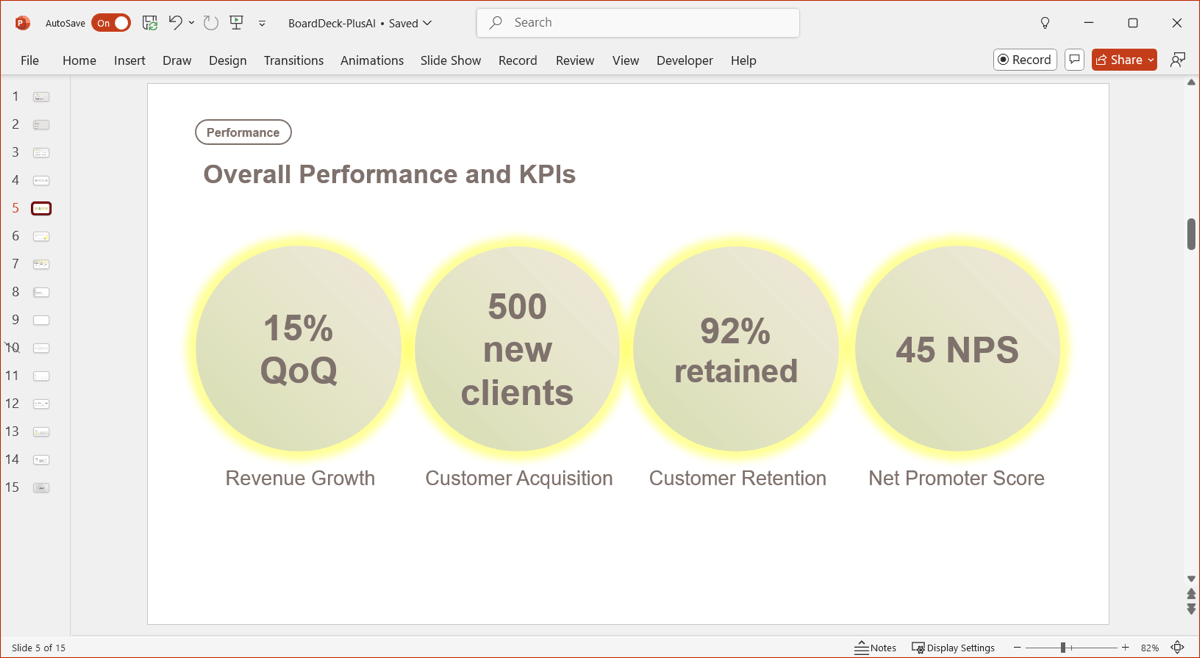Go to next slide double-arrow button
The width and height of the screenshot is (1200, 658).
click(1191, 609)
